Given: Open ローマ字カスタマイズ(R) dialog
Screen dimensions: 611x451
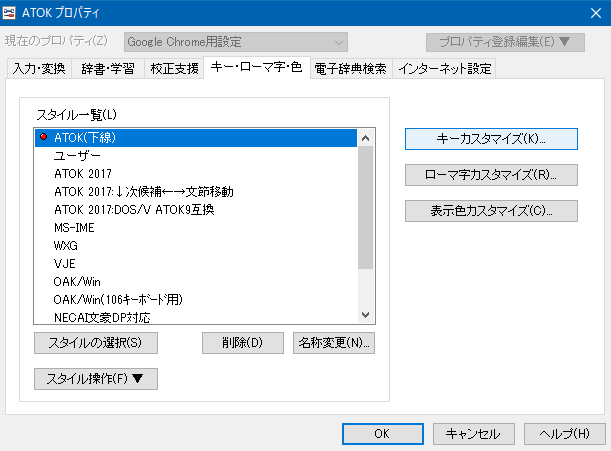Looking at the screenshot, I should point(491,175).
